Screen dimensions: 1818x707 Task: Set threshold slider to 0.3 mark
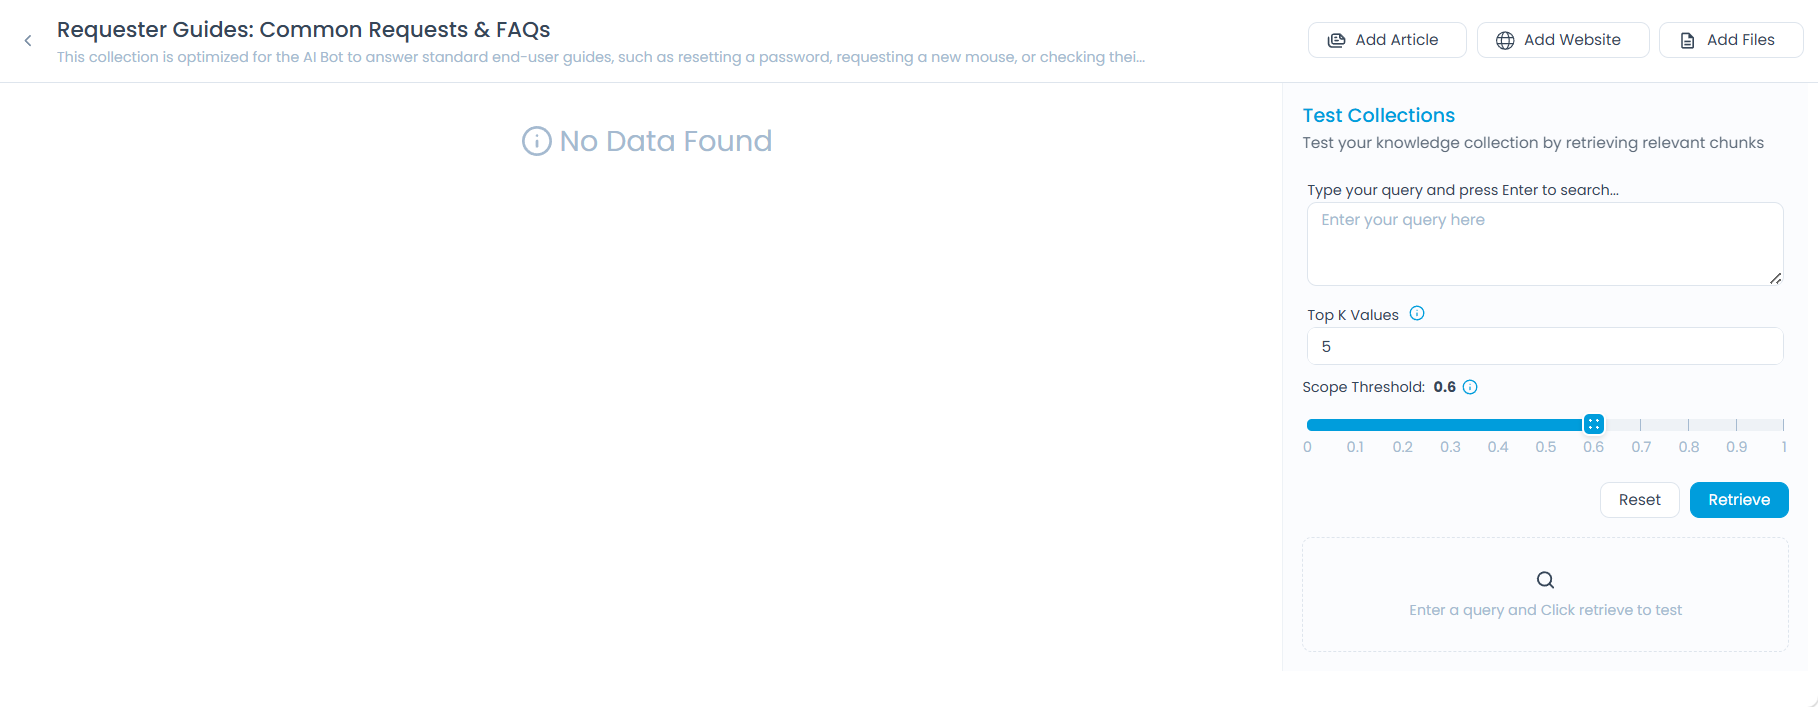coord(1450,425)
